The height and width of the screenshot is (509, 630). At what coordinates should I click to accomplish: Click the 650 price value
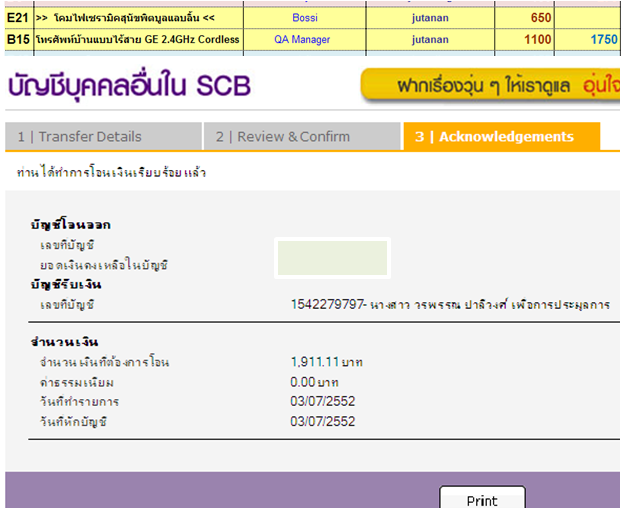coord(541,18)
